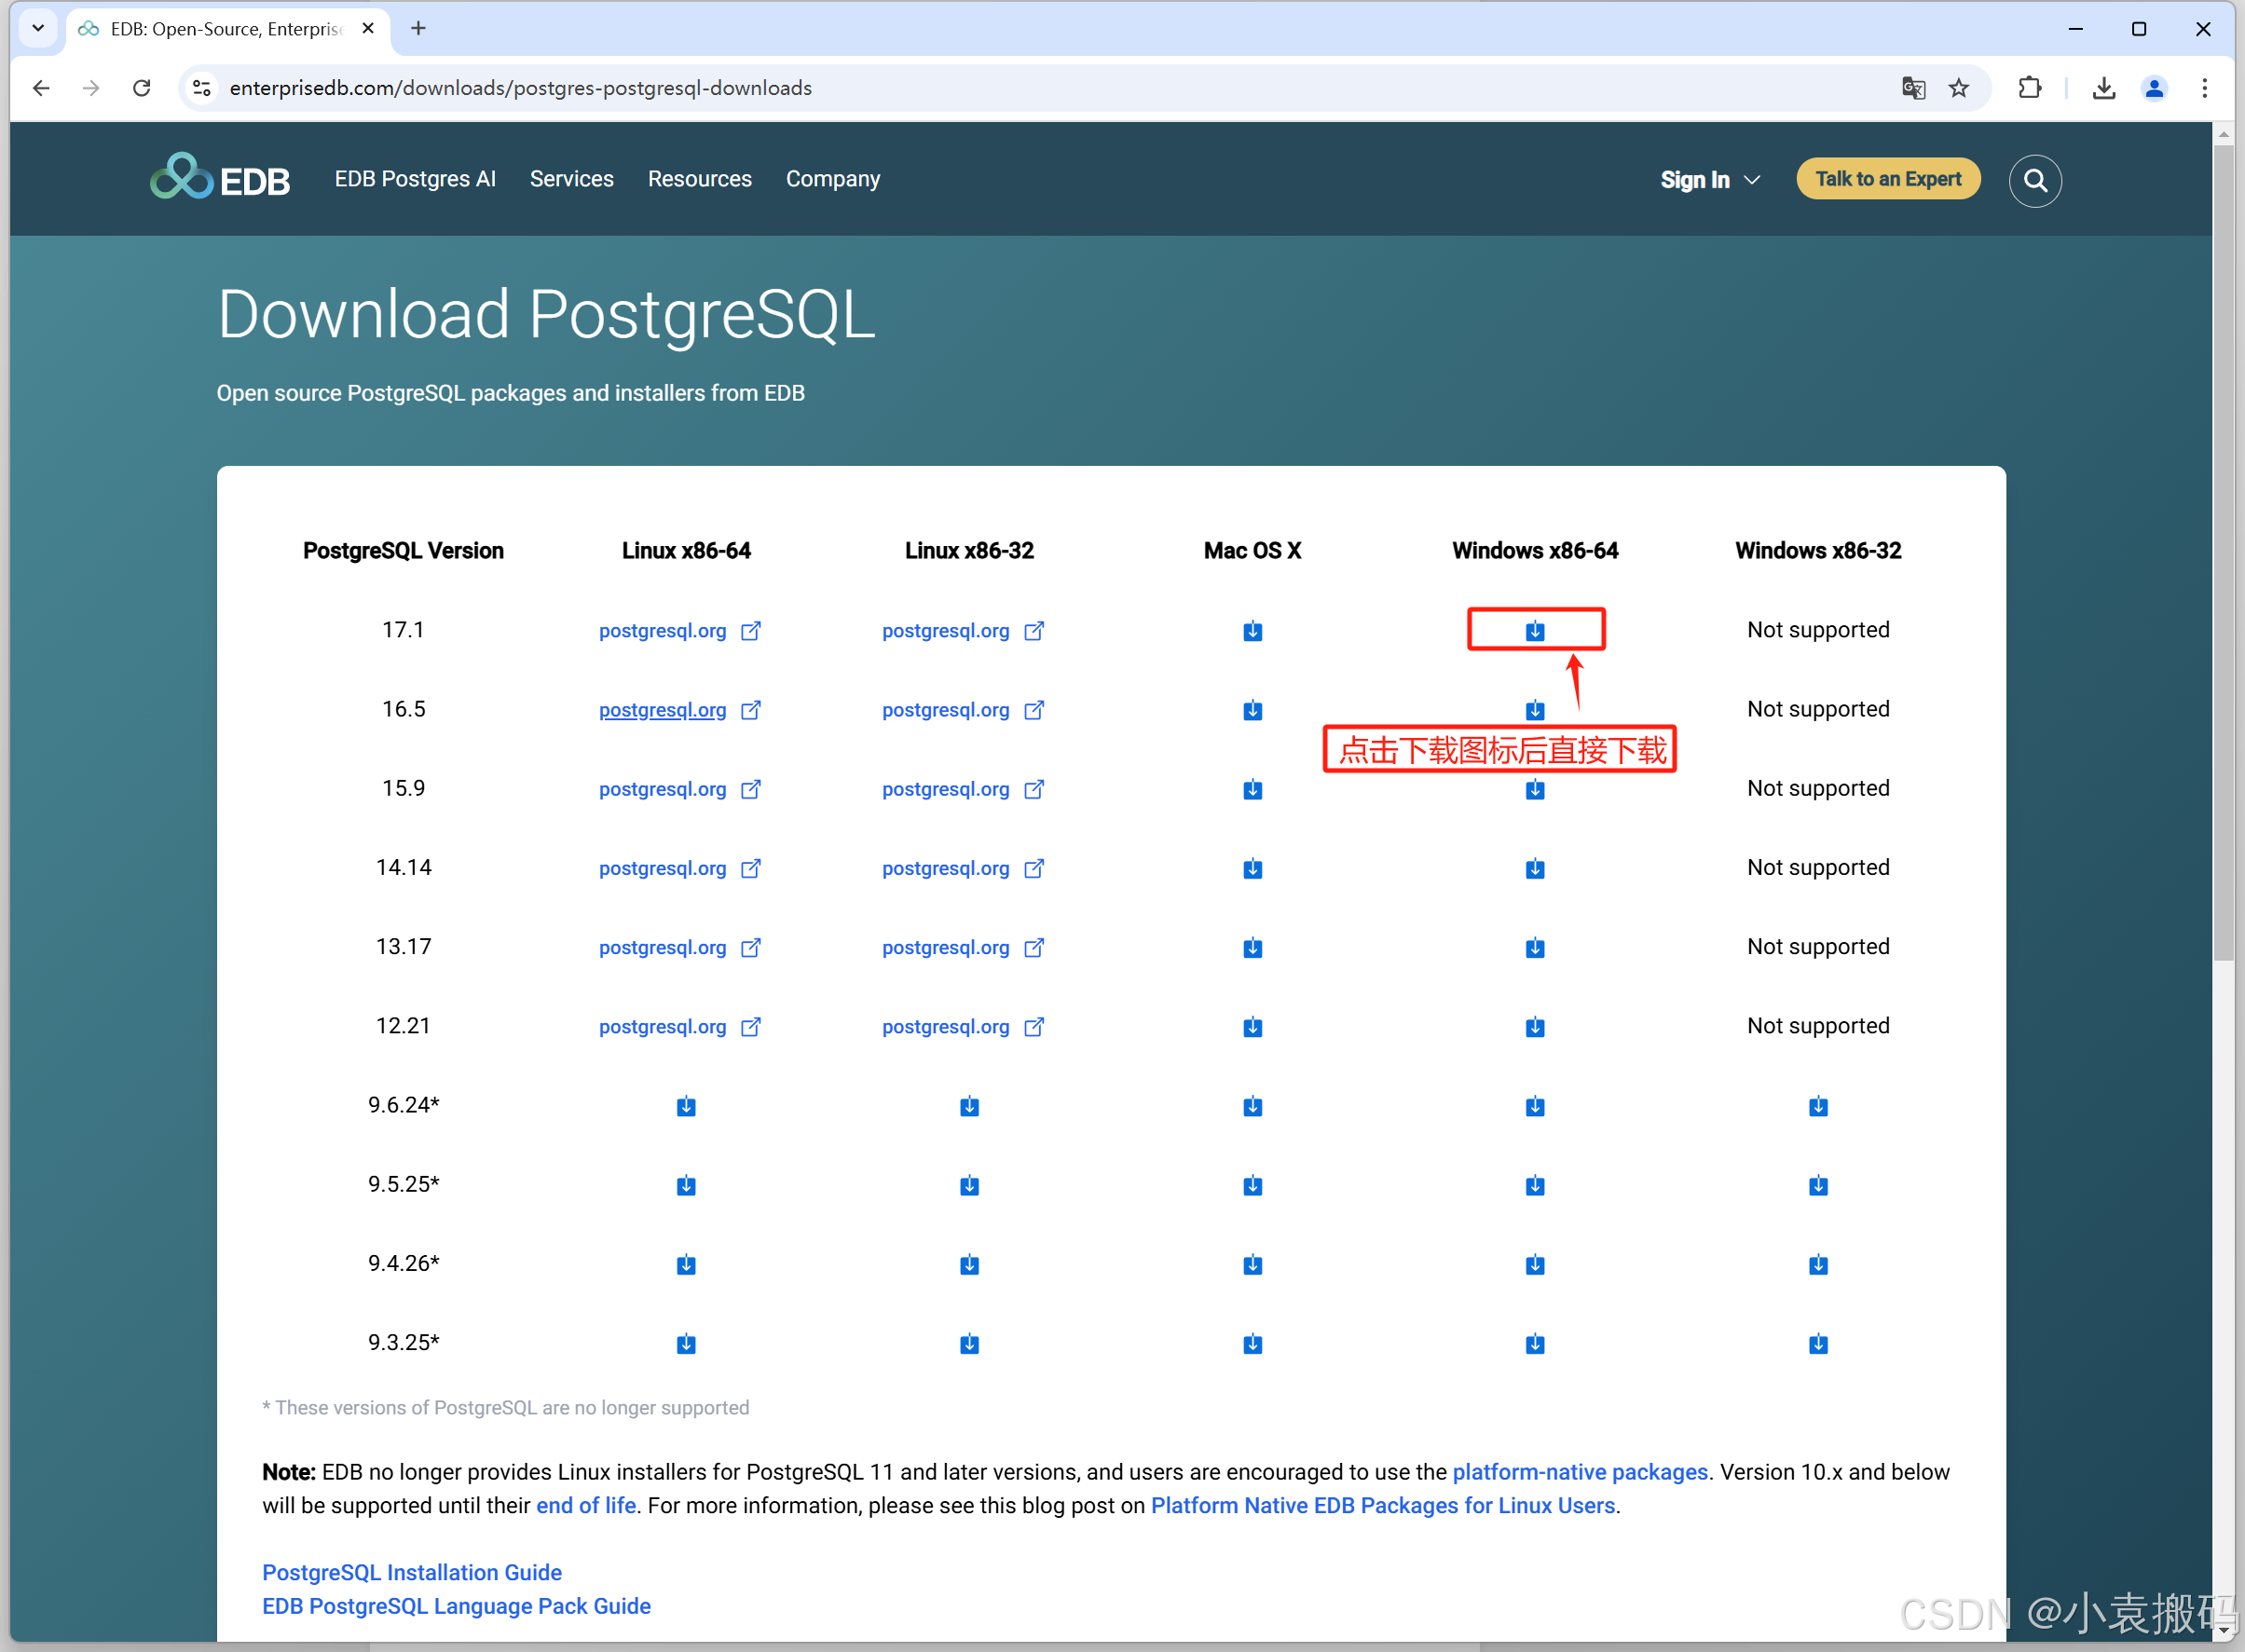Click Talk to an Expert button

pyautogui.click(x=1889, y=180)
